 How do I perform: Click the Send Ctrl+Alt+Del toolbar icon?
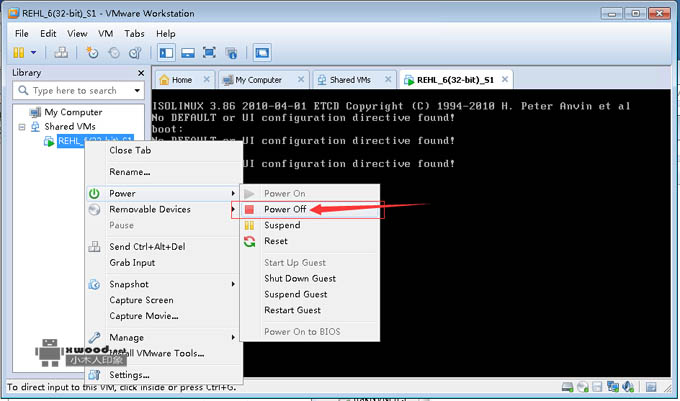click(x=61, y=53)
